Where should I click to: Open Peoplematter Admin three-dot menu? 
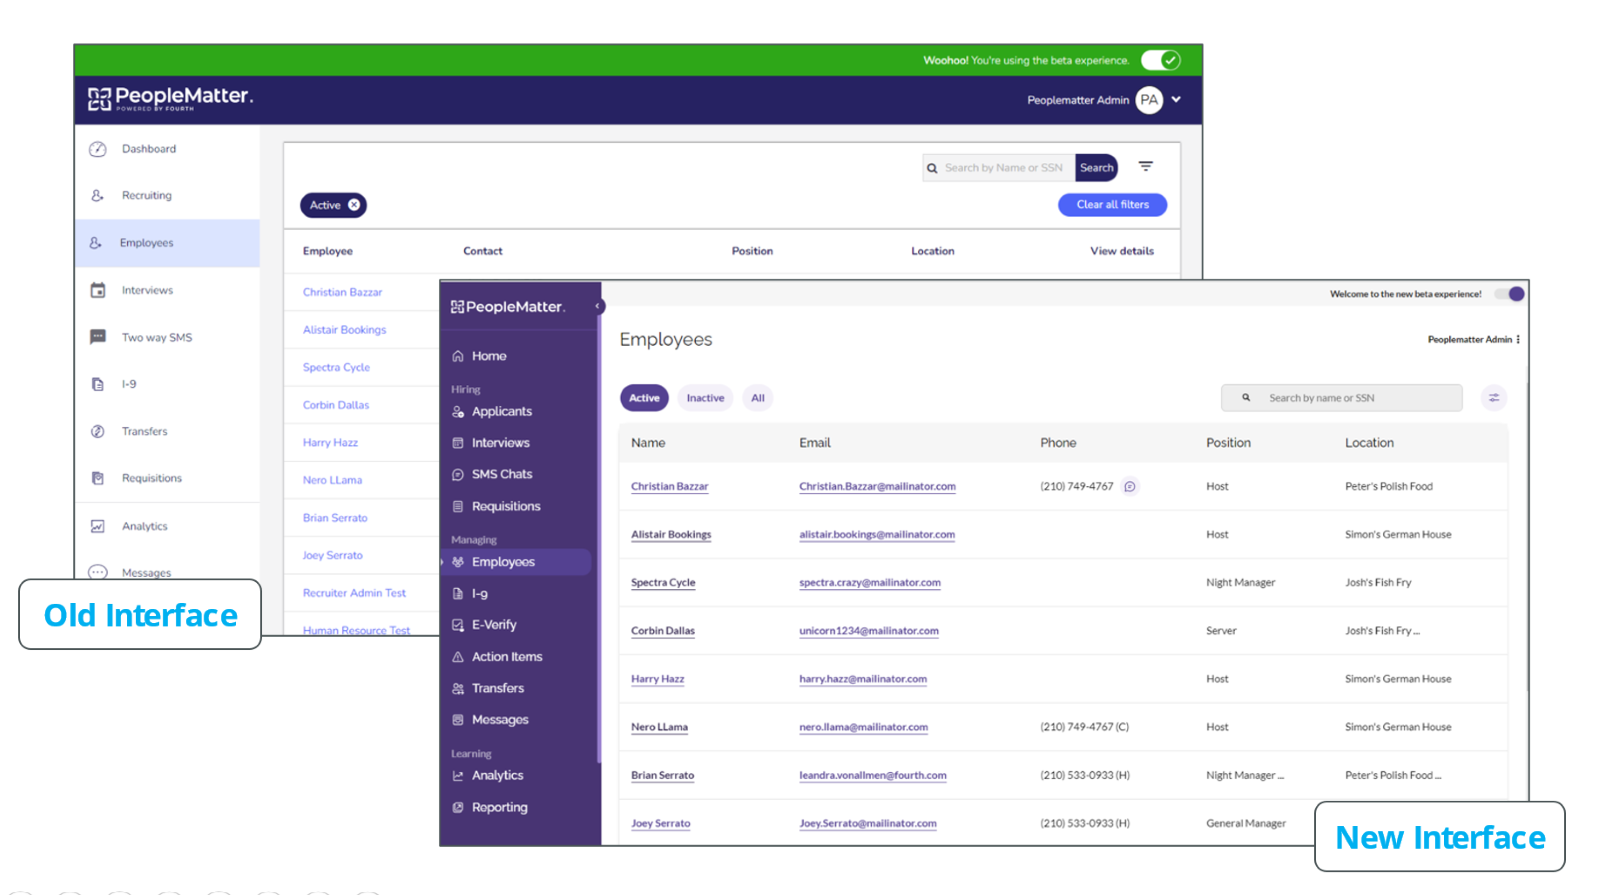tap(1518, 340)
